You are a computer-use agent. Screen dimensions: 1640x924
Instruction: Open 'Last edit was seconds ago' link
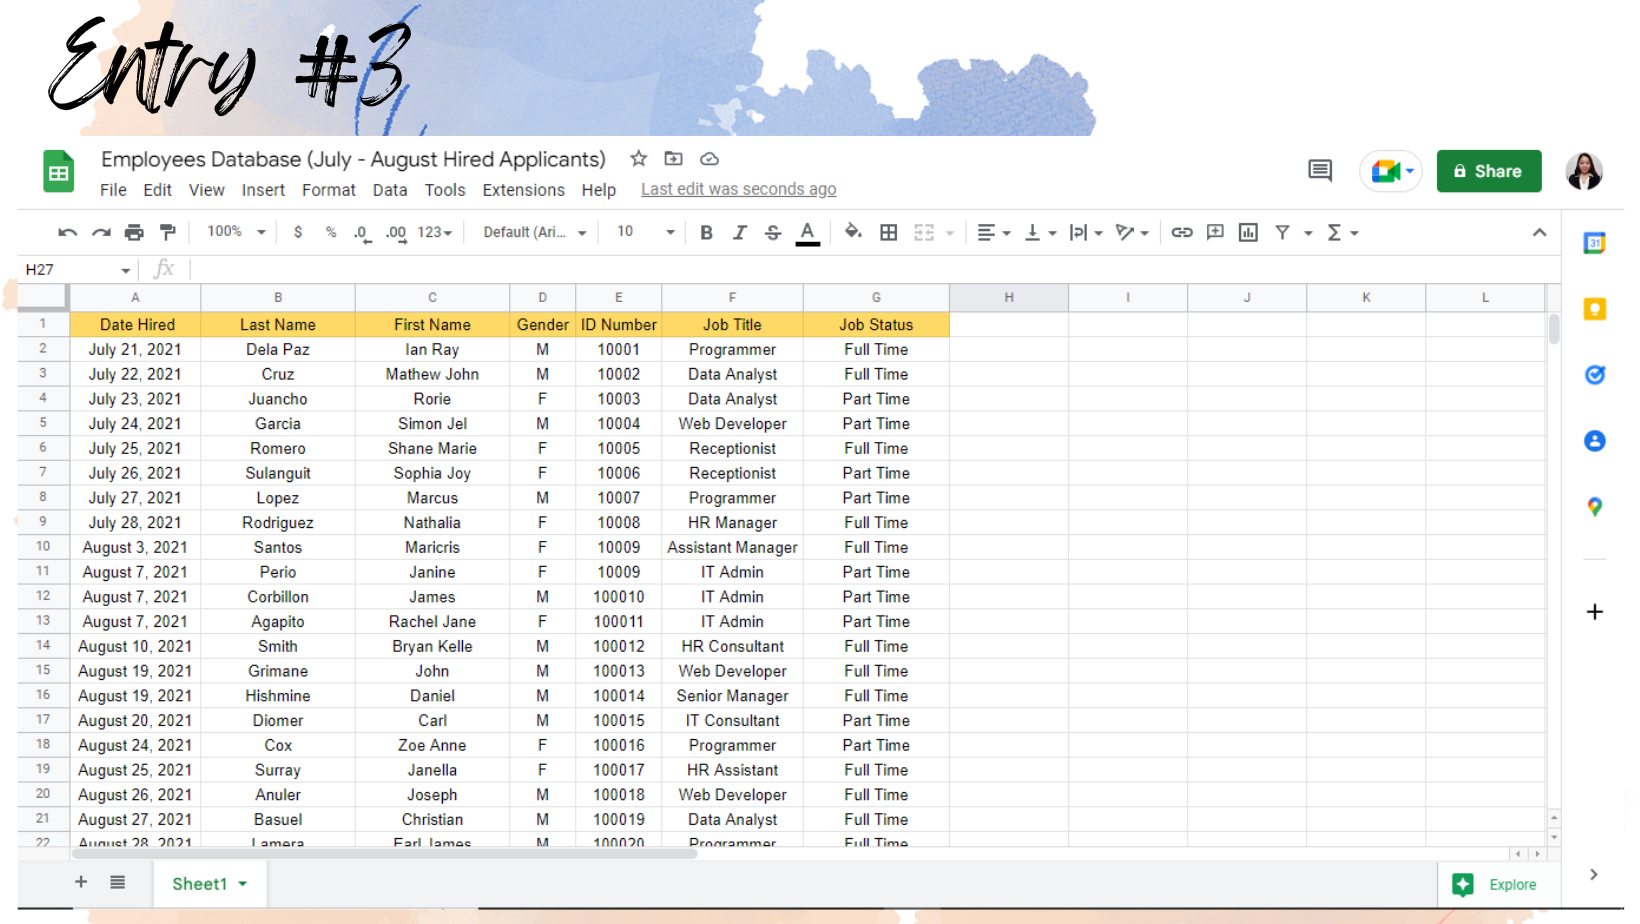pos(739,189)
